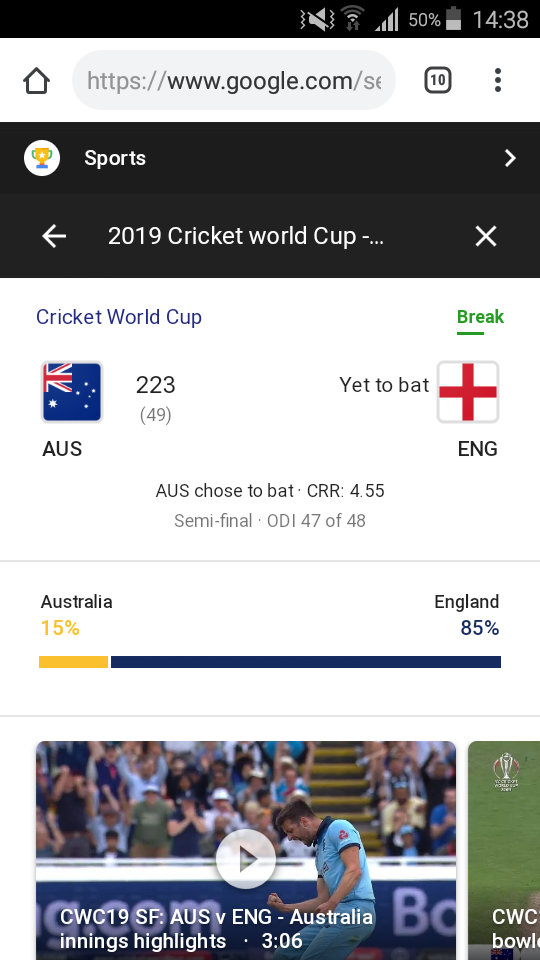Close the 2019 Cricket World Cup panel

[x=486, y=236]
